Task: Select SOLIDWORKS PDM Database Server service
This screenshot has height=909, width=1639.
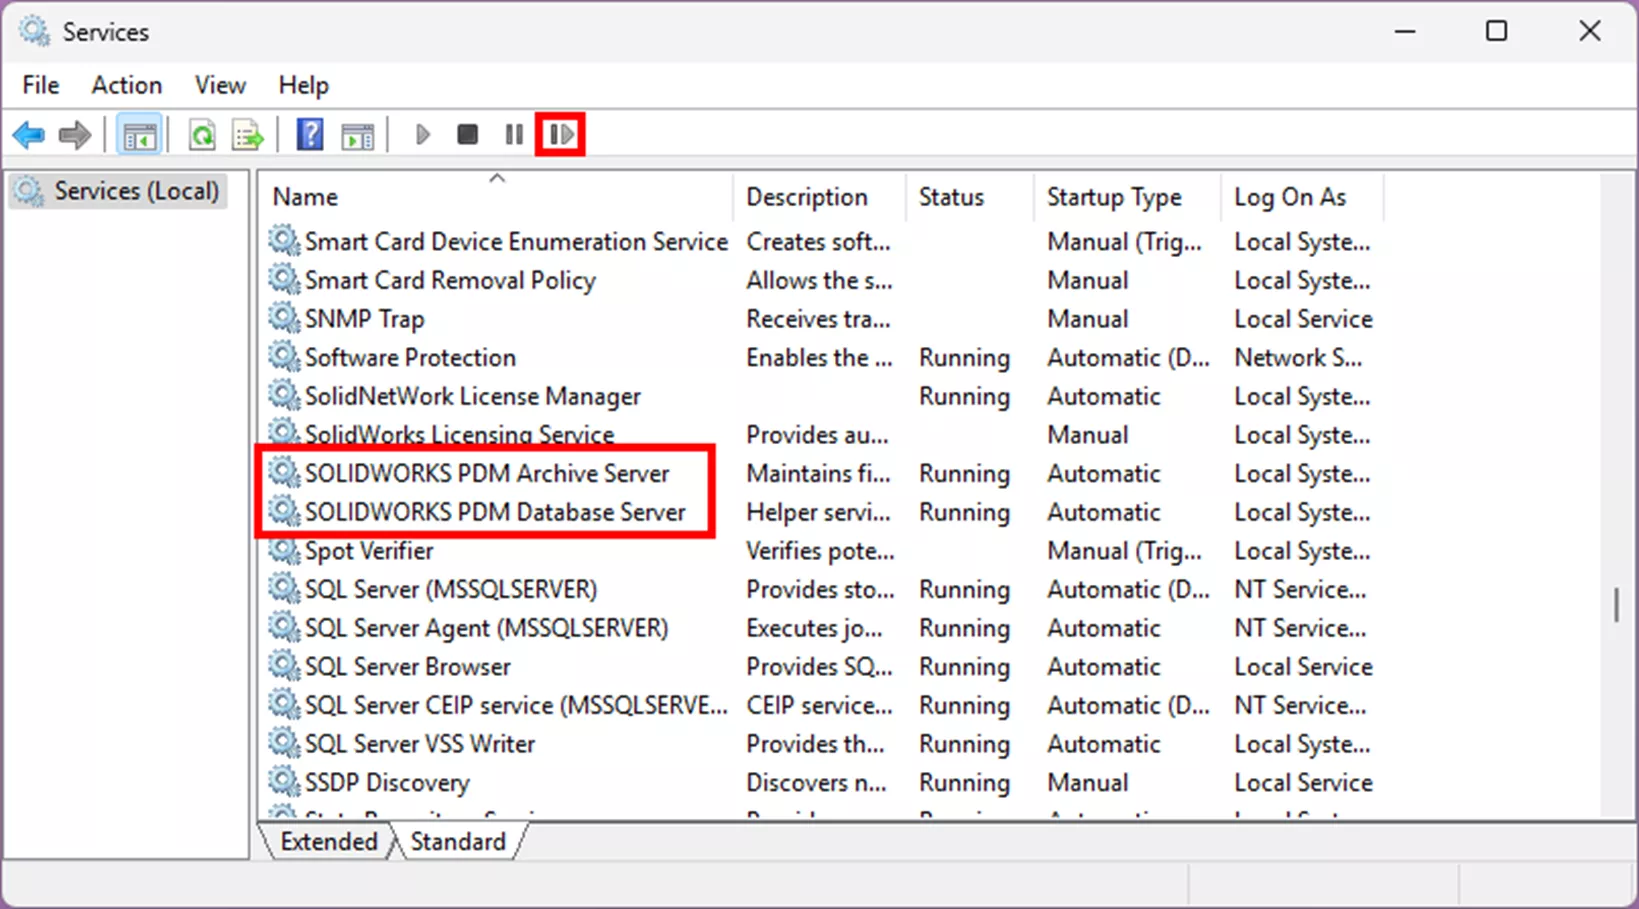Action: pyautogui.click(x=820, y=512)
